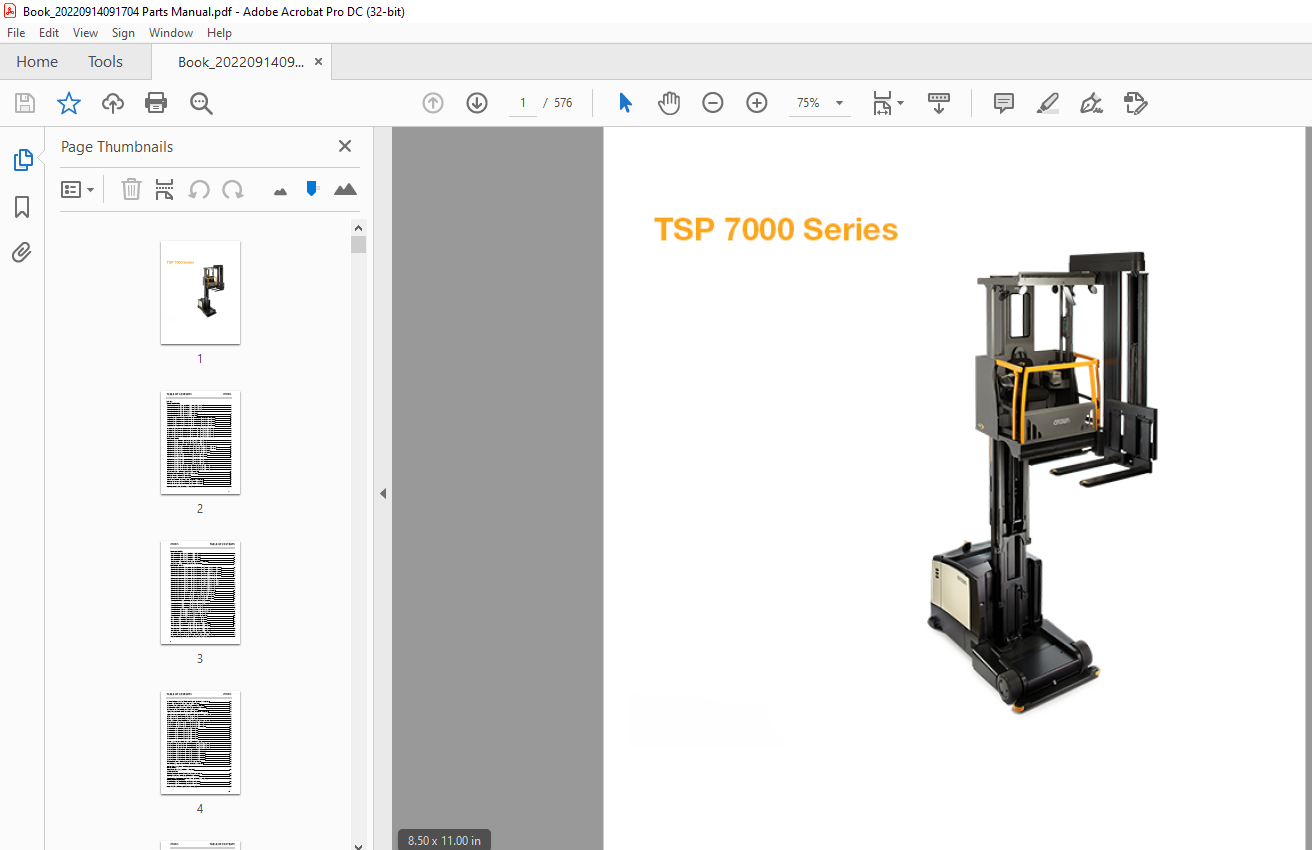Click the TSP 7000 Series heading
The image size is (1312, 850).
776,230
